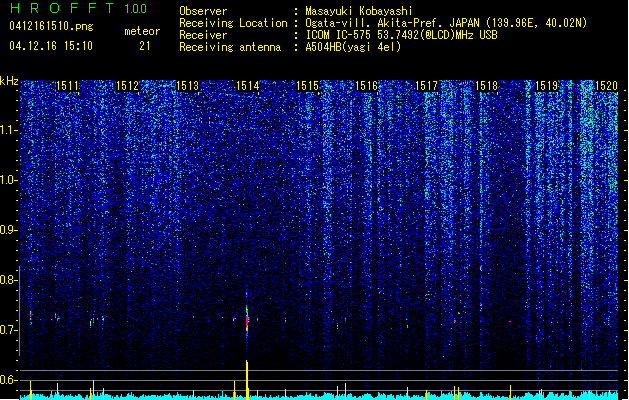
Task: Click the 'Receiving antenna' label
Action: tap(230, 47)
